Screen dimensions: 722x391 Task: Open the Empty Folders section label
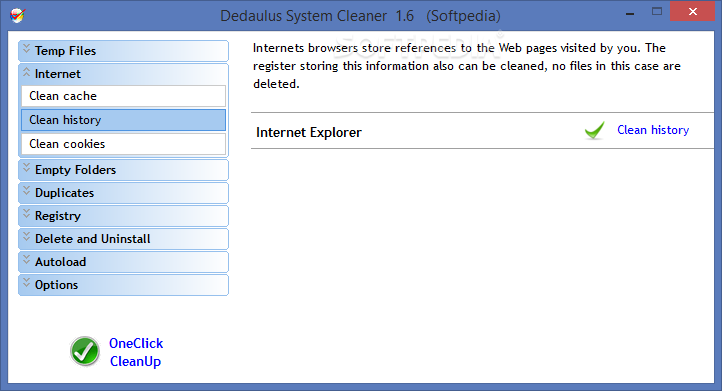coord(76,170)
